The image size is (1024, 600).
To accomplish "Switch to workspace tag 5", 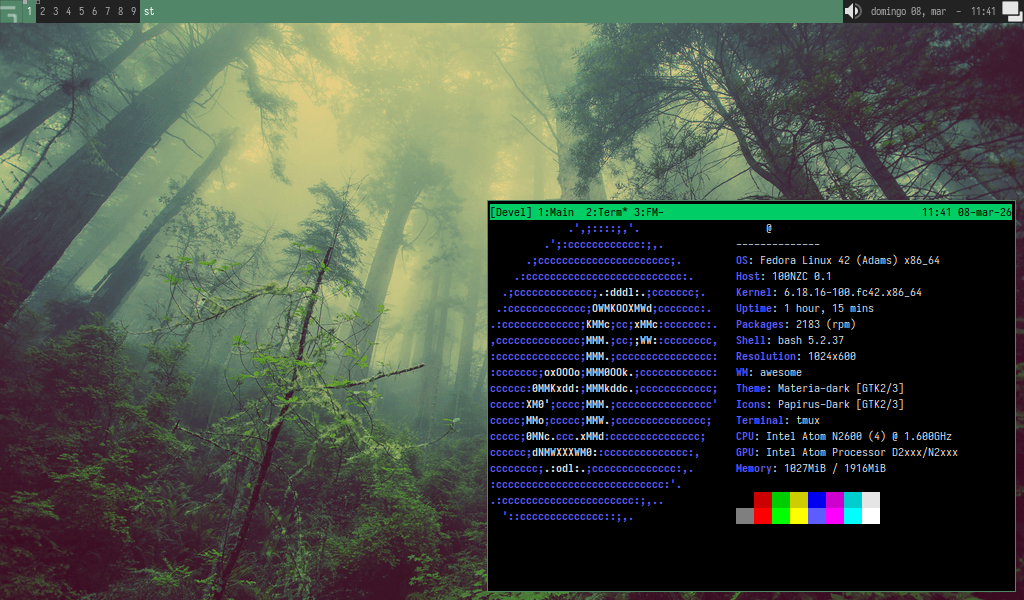I will pos(82,11).
